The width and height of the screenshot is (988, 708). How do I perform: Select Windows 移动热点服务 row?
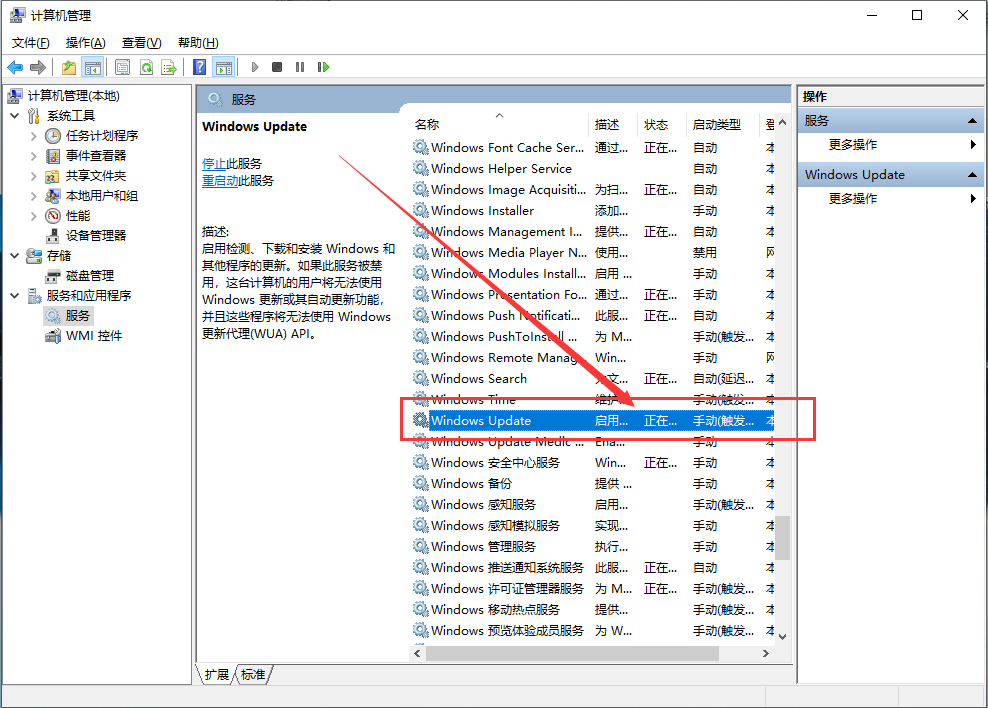(x=593, y=610)
